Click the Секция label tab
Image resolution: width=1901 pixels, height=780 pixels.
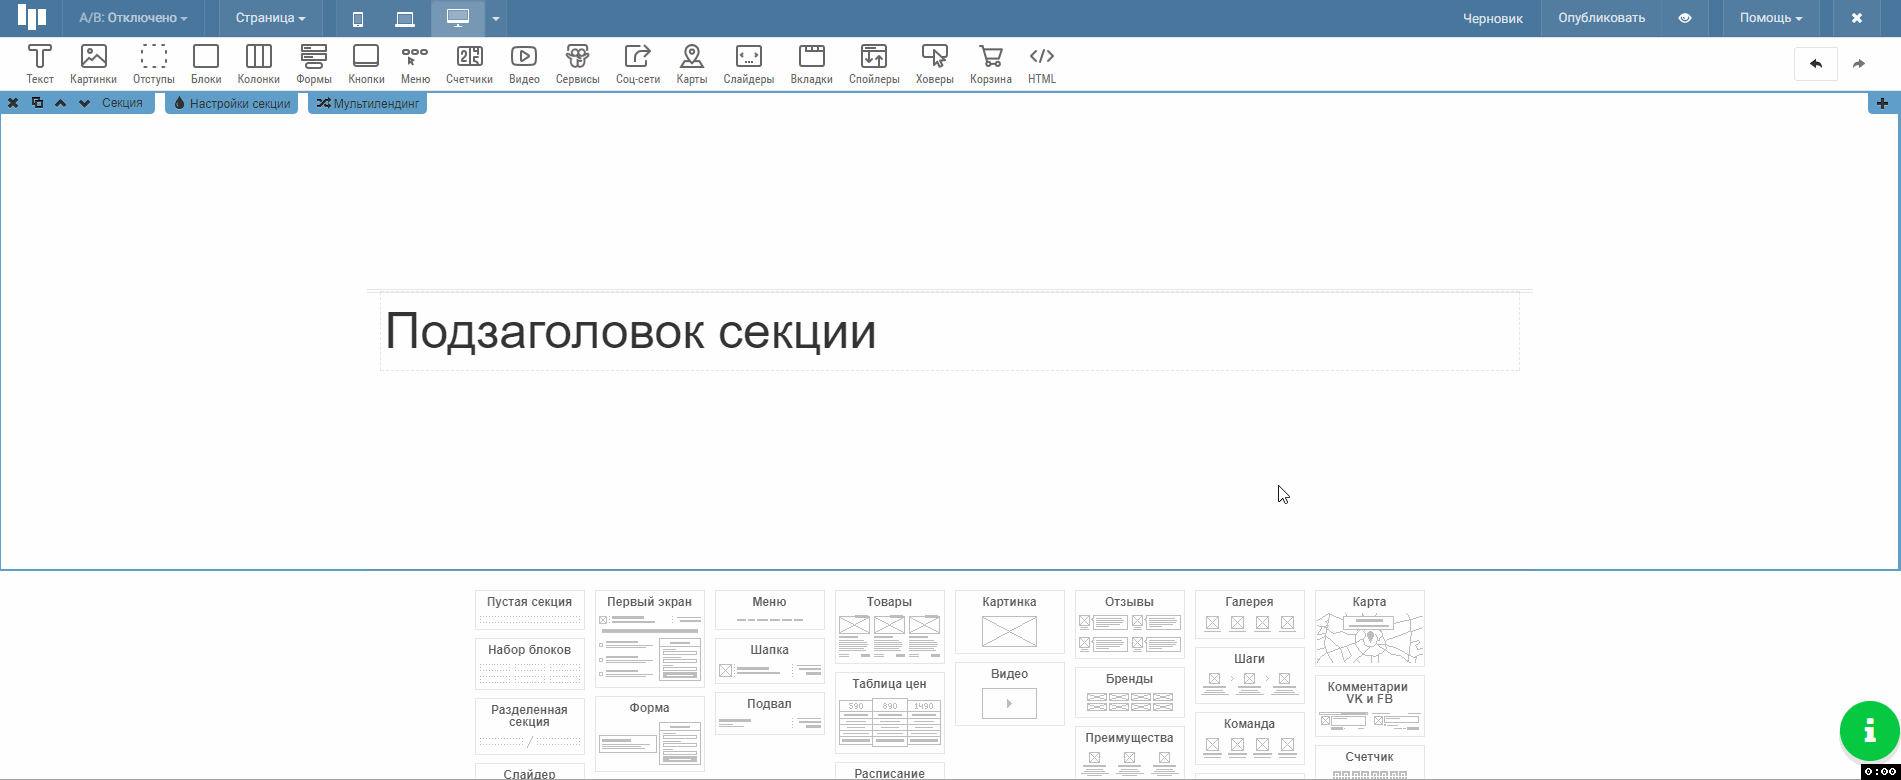(x=122, y=103)
